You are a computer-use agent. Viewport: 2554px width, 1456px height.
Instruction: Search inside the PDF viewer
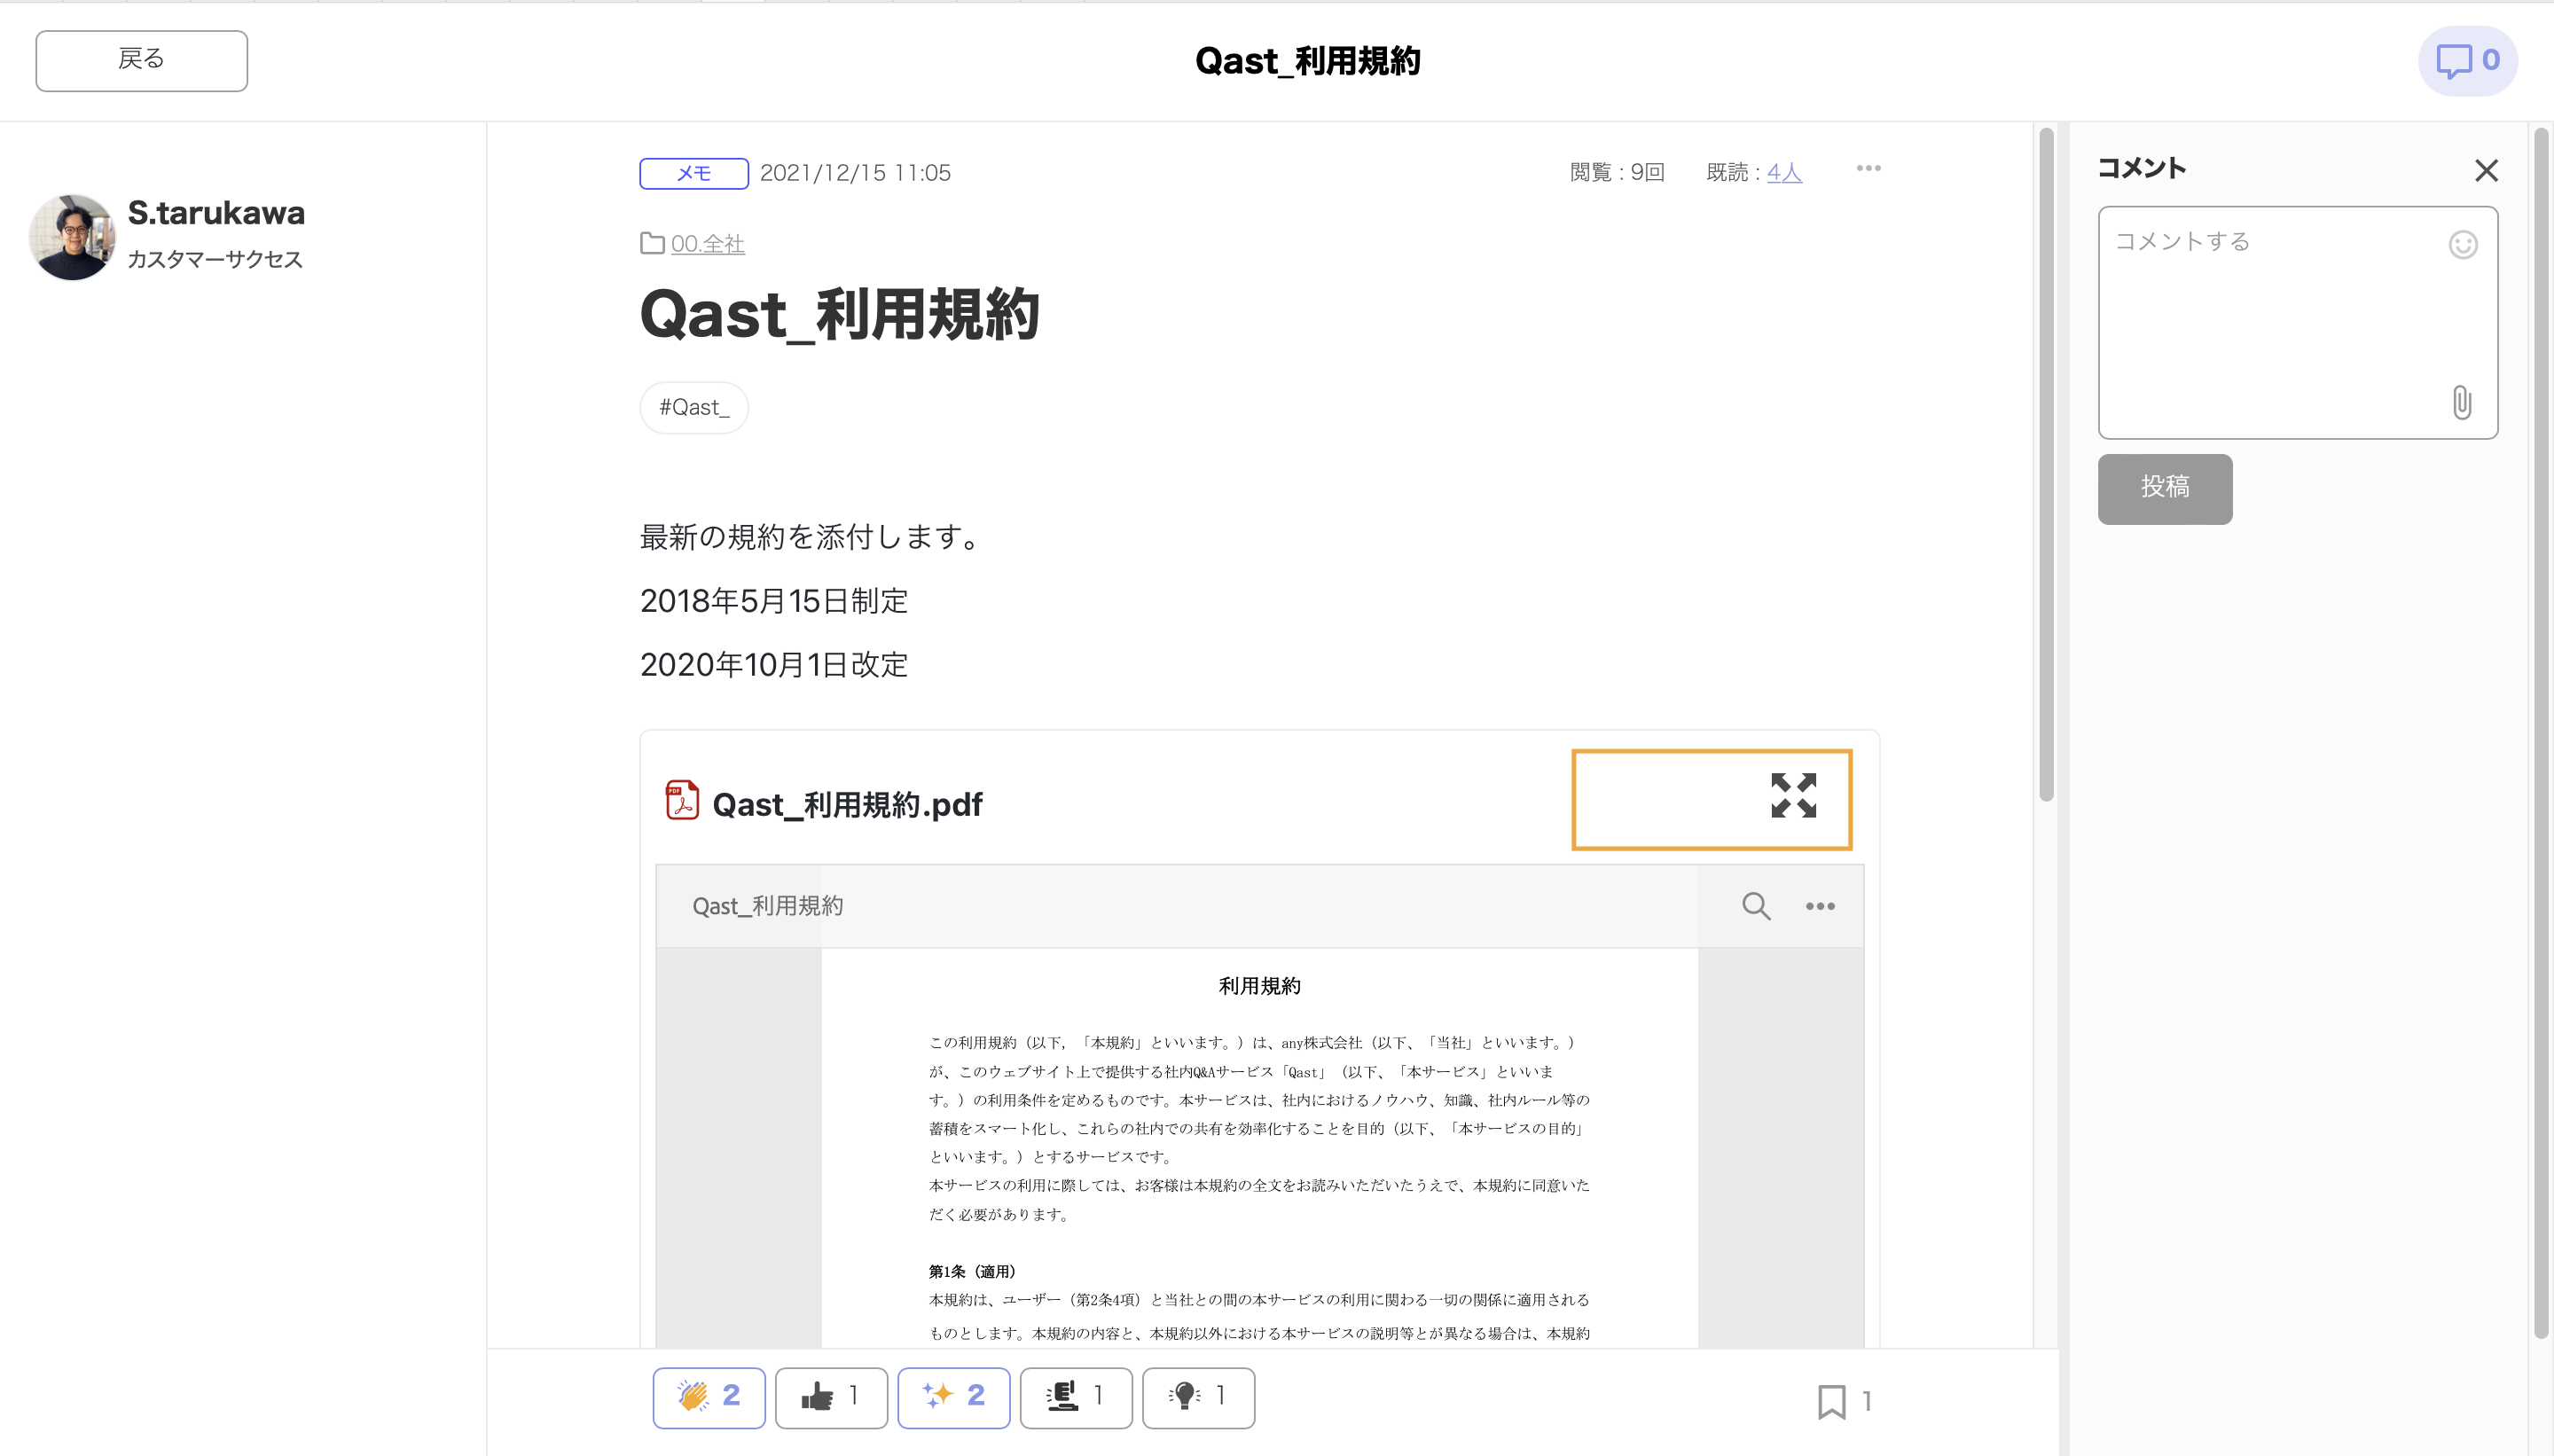[x=1756, y=906]
